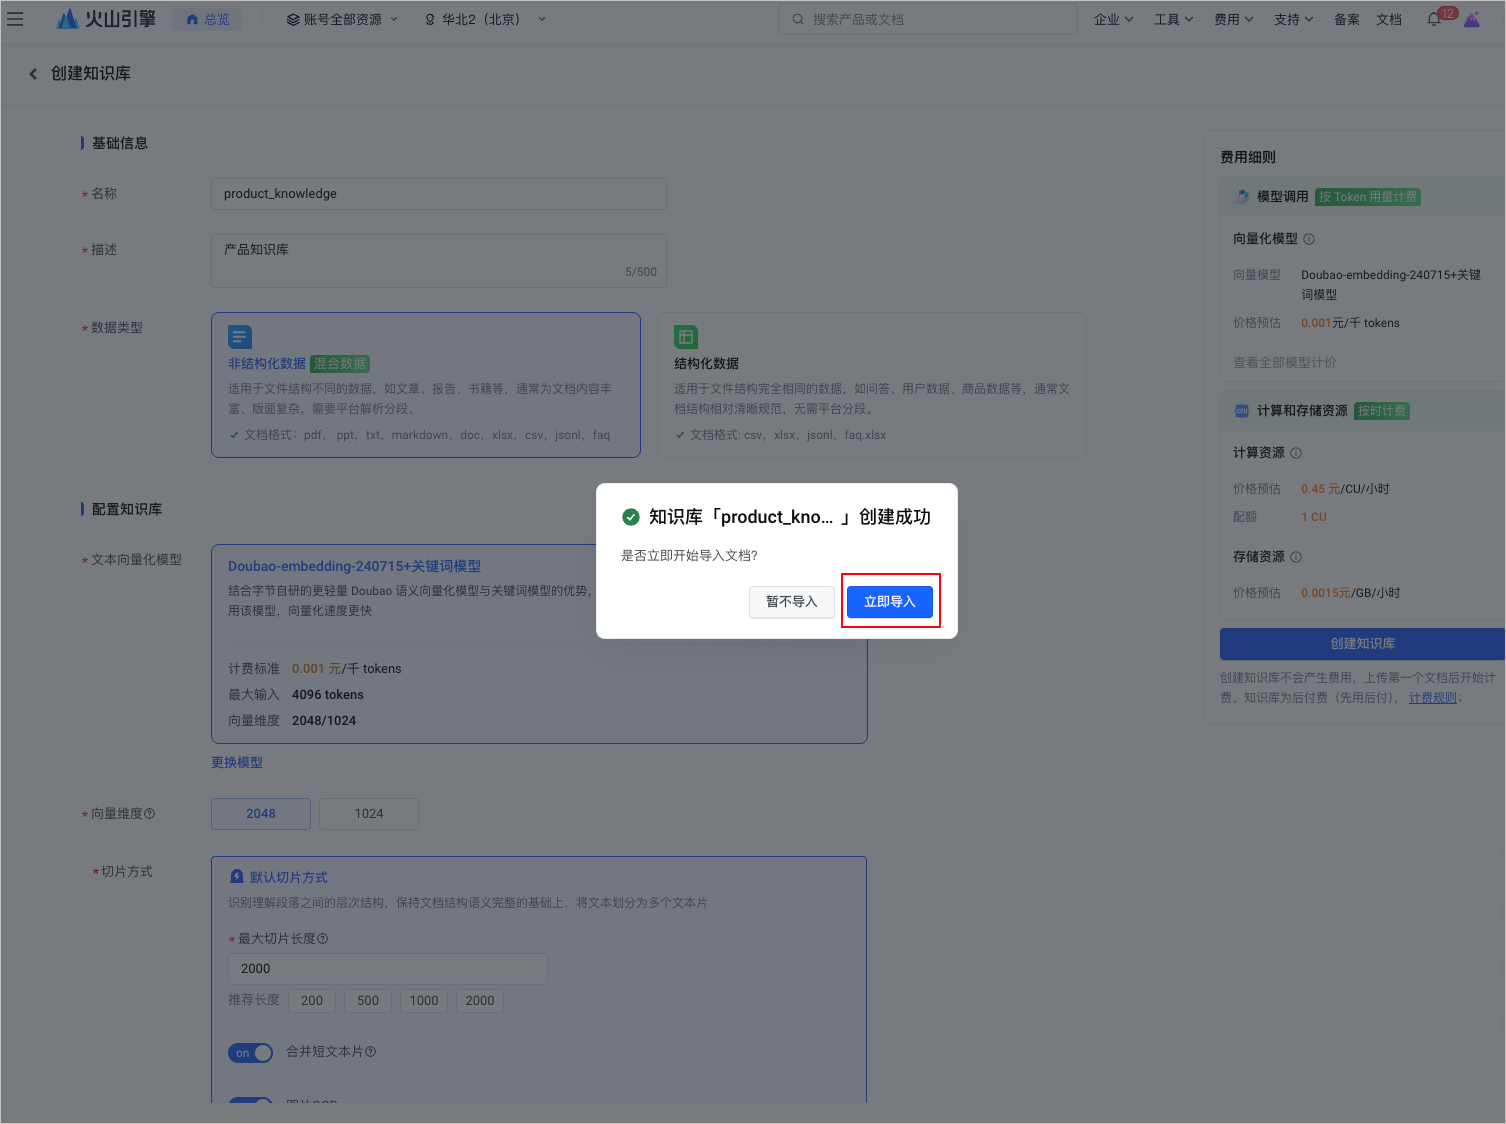The height and width of the screenshot is (1124, 1506).
Task: Focus the 搜索产品或文档 search field
Action: (927, 19)
